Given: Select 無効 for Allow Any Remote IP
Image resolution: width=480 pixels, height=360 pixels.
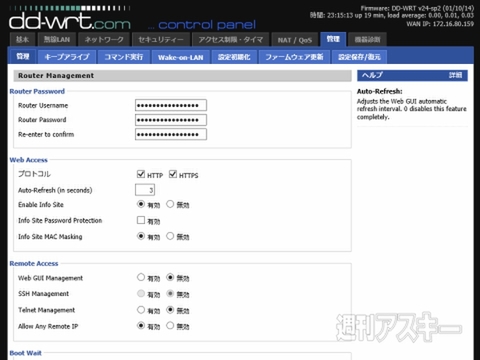Looking at the screenshot, I should pyautogui.click(x=170, y=325).
